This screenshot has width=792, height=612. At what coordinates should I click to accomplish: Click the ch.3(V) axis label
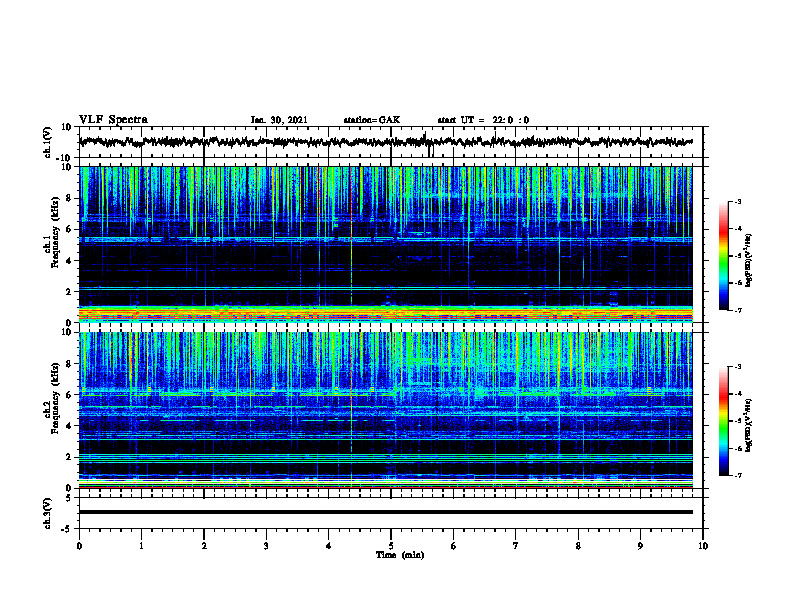click(48, 513)
